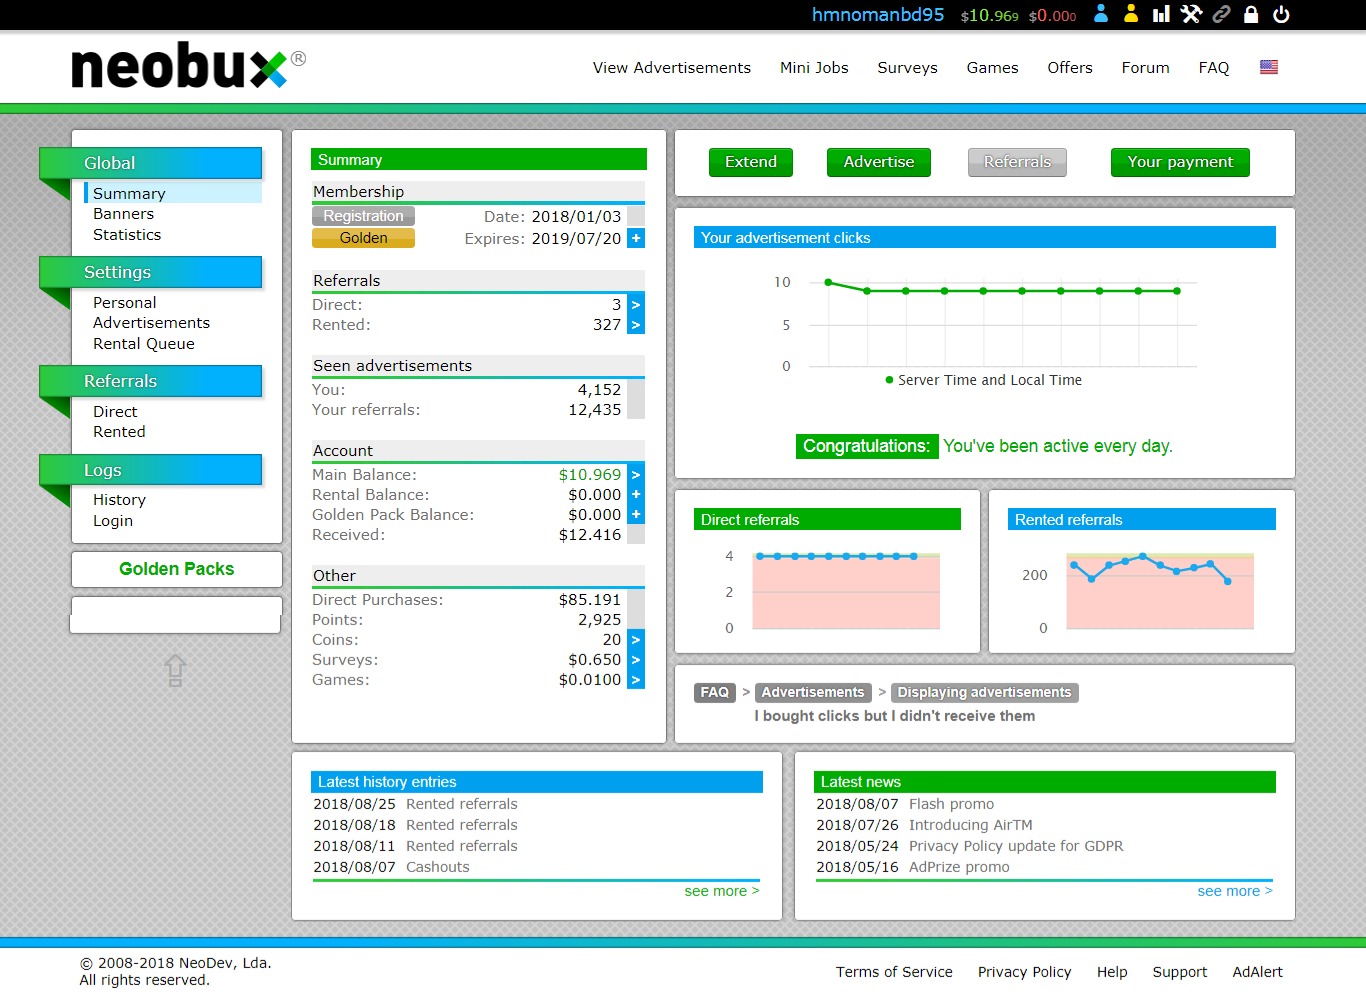Click the username hmnomanbd95
This screenshot has height=996, width=1366.
(x=878, y=15)
